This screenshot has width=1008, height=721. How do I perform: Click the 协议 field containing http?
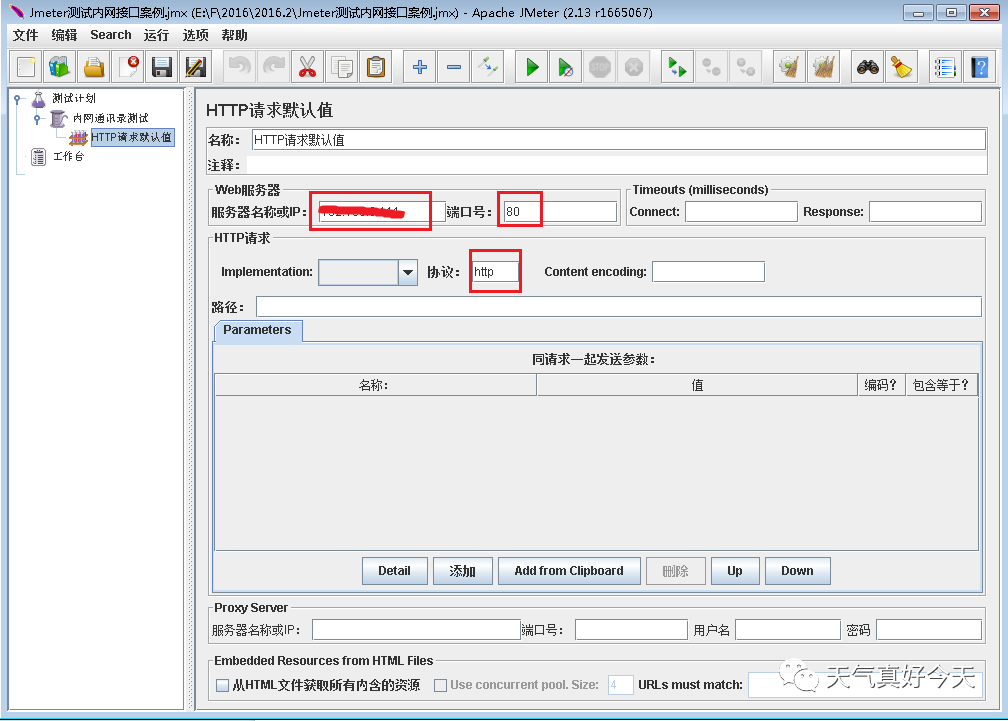point(495,272)
